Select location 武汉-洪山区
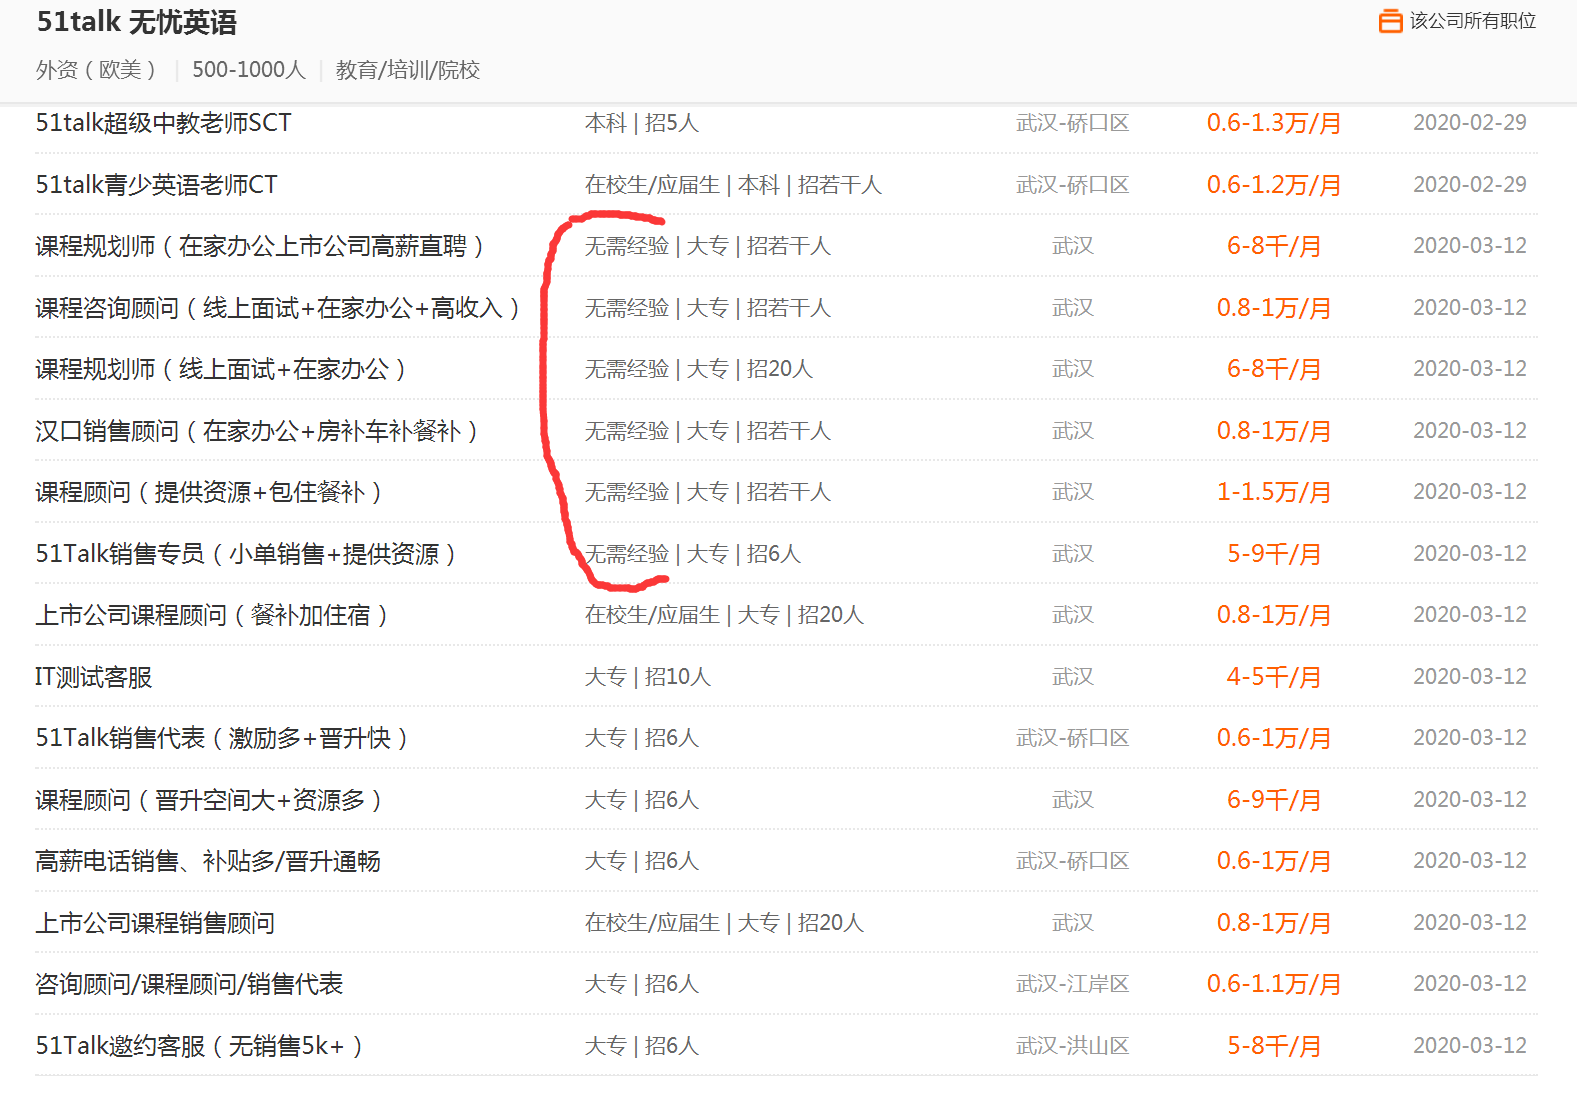Screen dimensions: 1577x1100 1073,1046
